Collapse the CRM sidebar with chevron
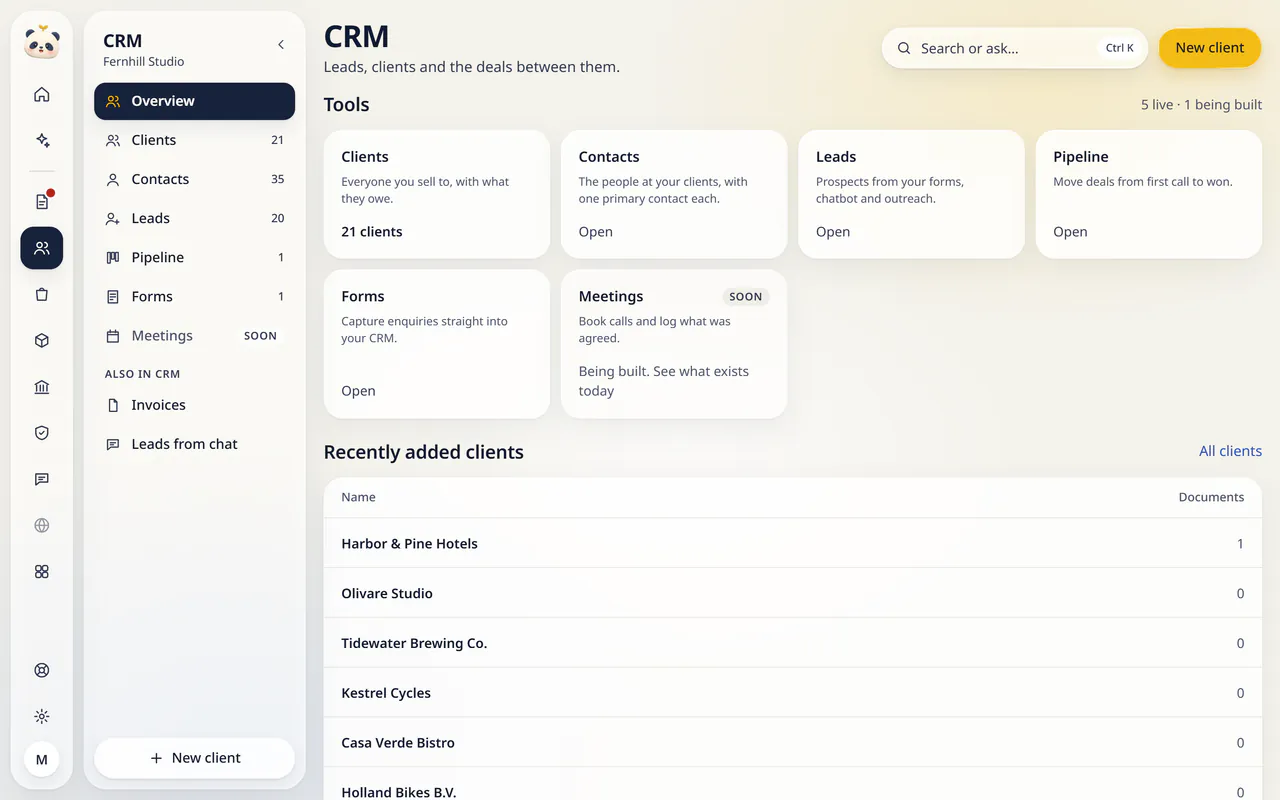 (281, 44)
